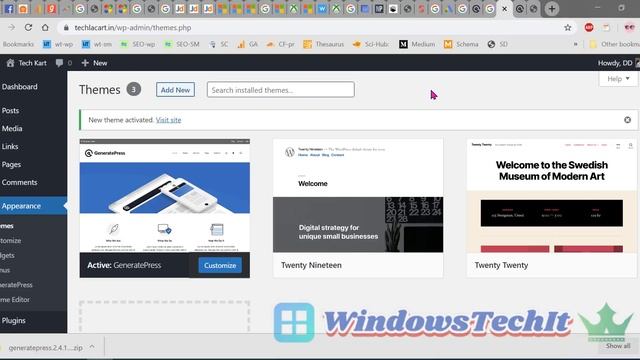Click Customize on GeneratePress theme
This screenshot has height=360, width=640.
220,265
